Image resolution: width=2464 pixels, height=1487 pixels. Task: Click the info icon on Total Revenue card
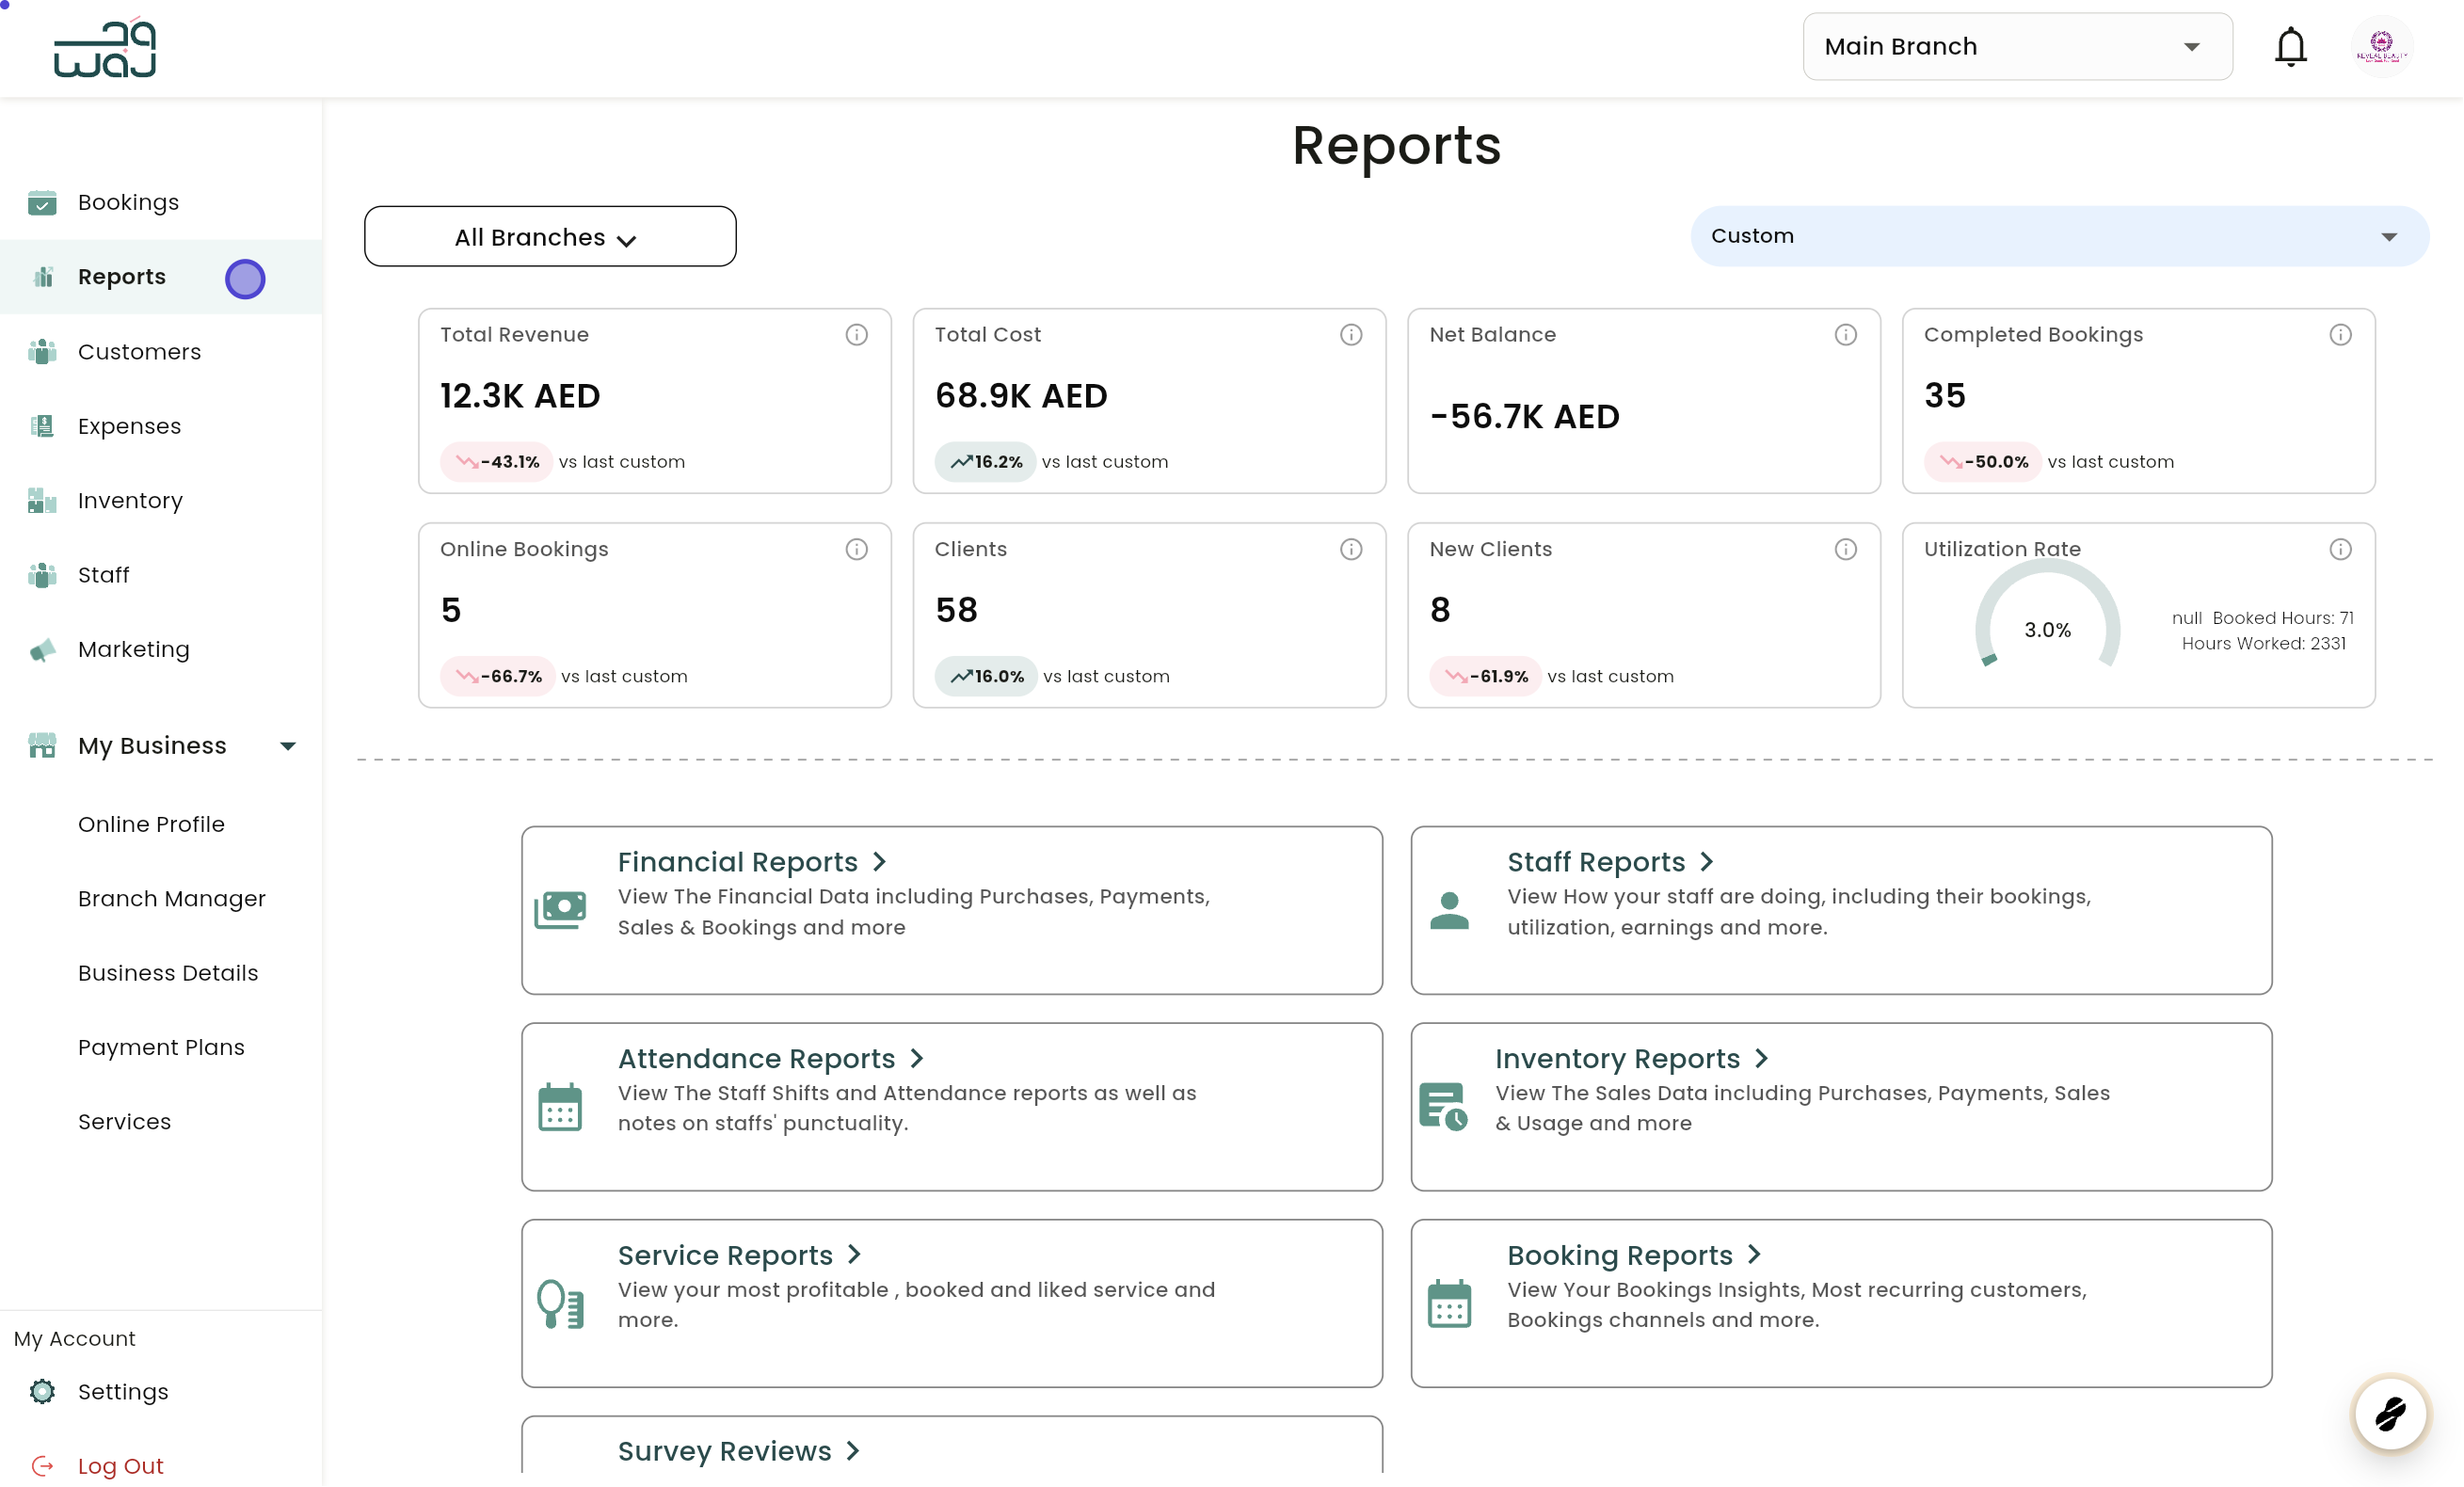857,335
